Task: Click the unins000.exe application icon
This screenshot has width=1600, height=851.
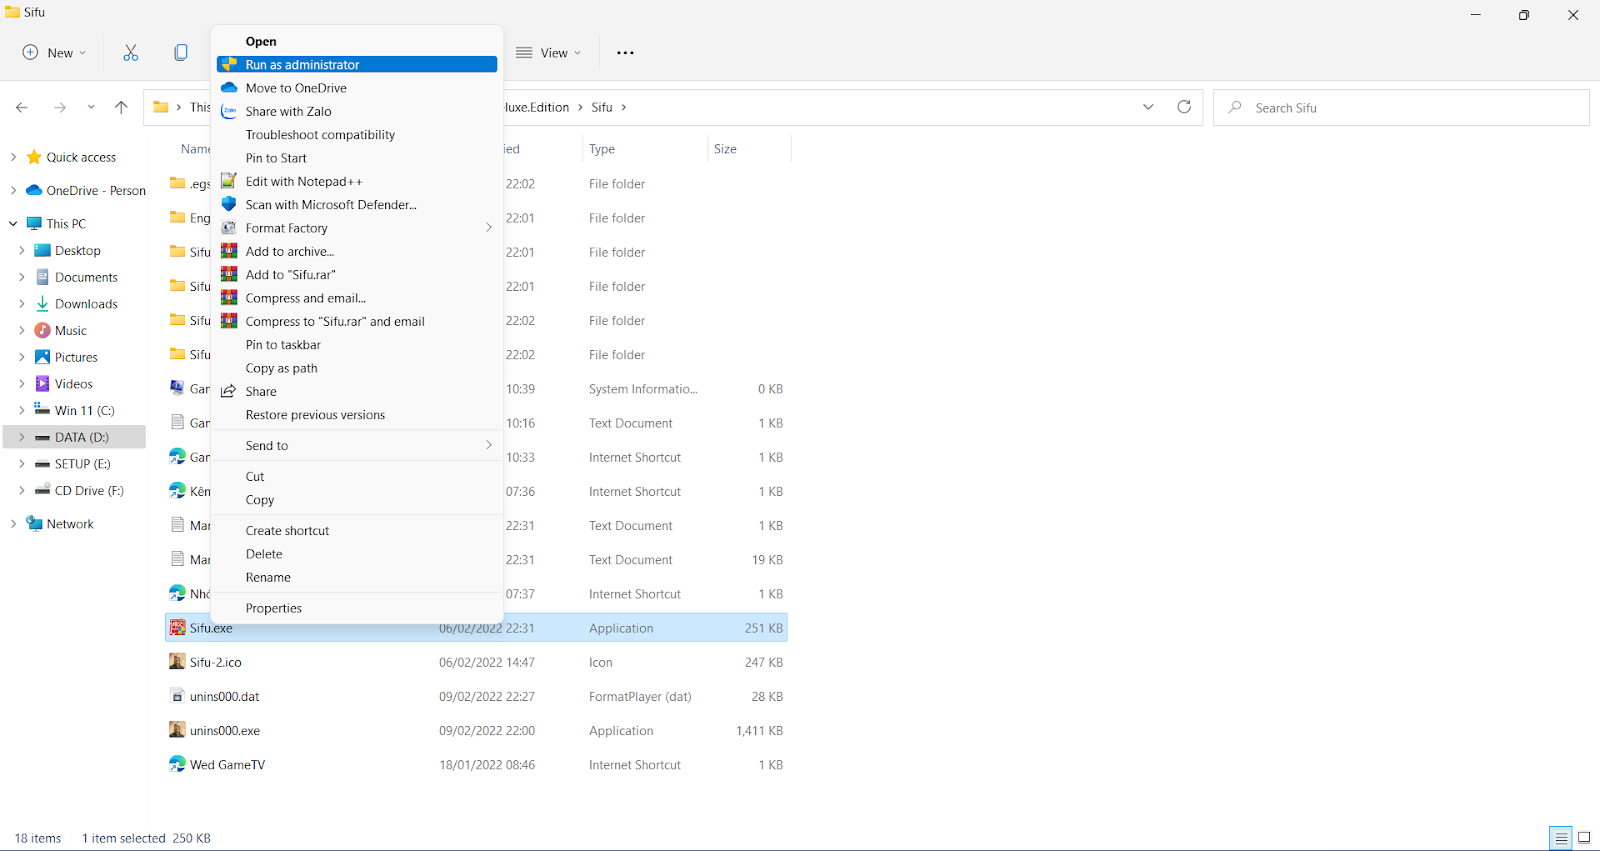Action: [177, 730]
